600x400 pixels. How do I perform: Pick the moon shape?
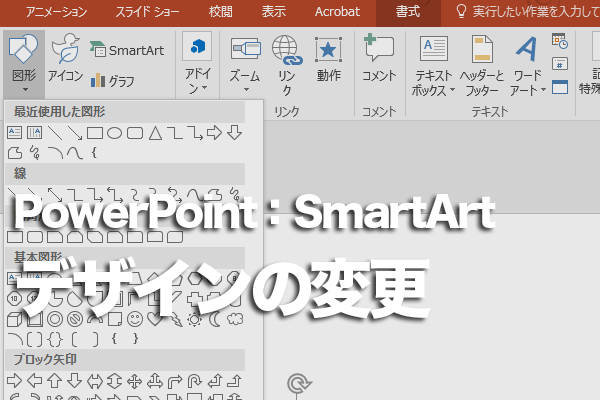(215, 319)
